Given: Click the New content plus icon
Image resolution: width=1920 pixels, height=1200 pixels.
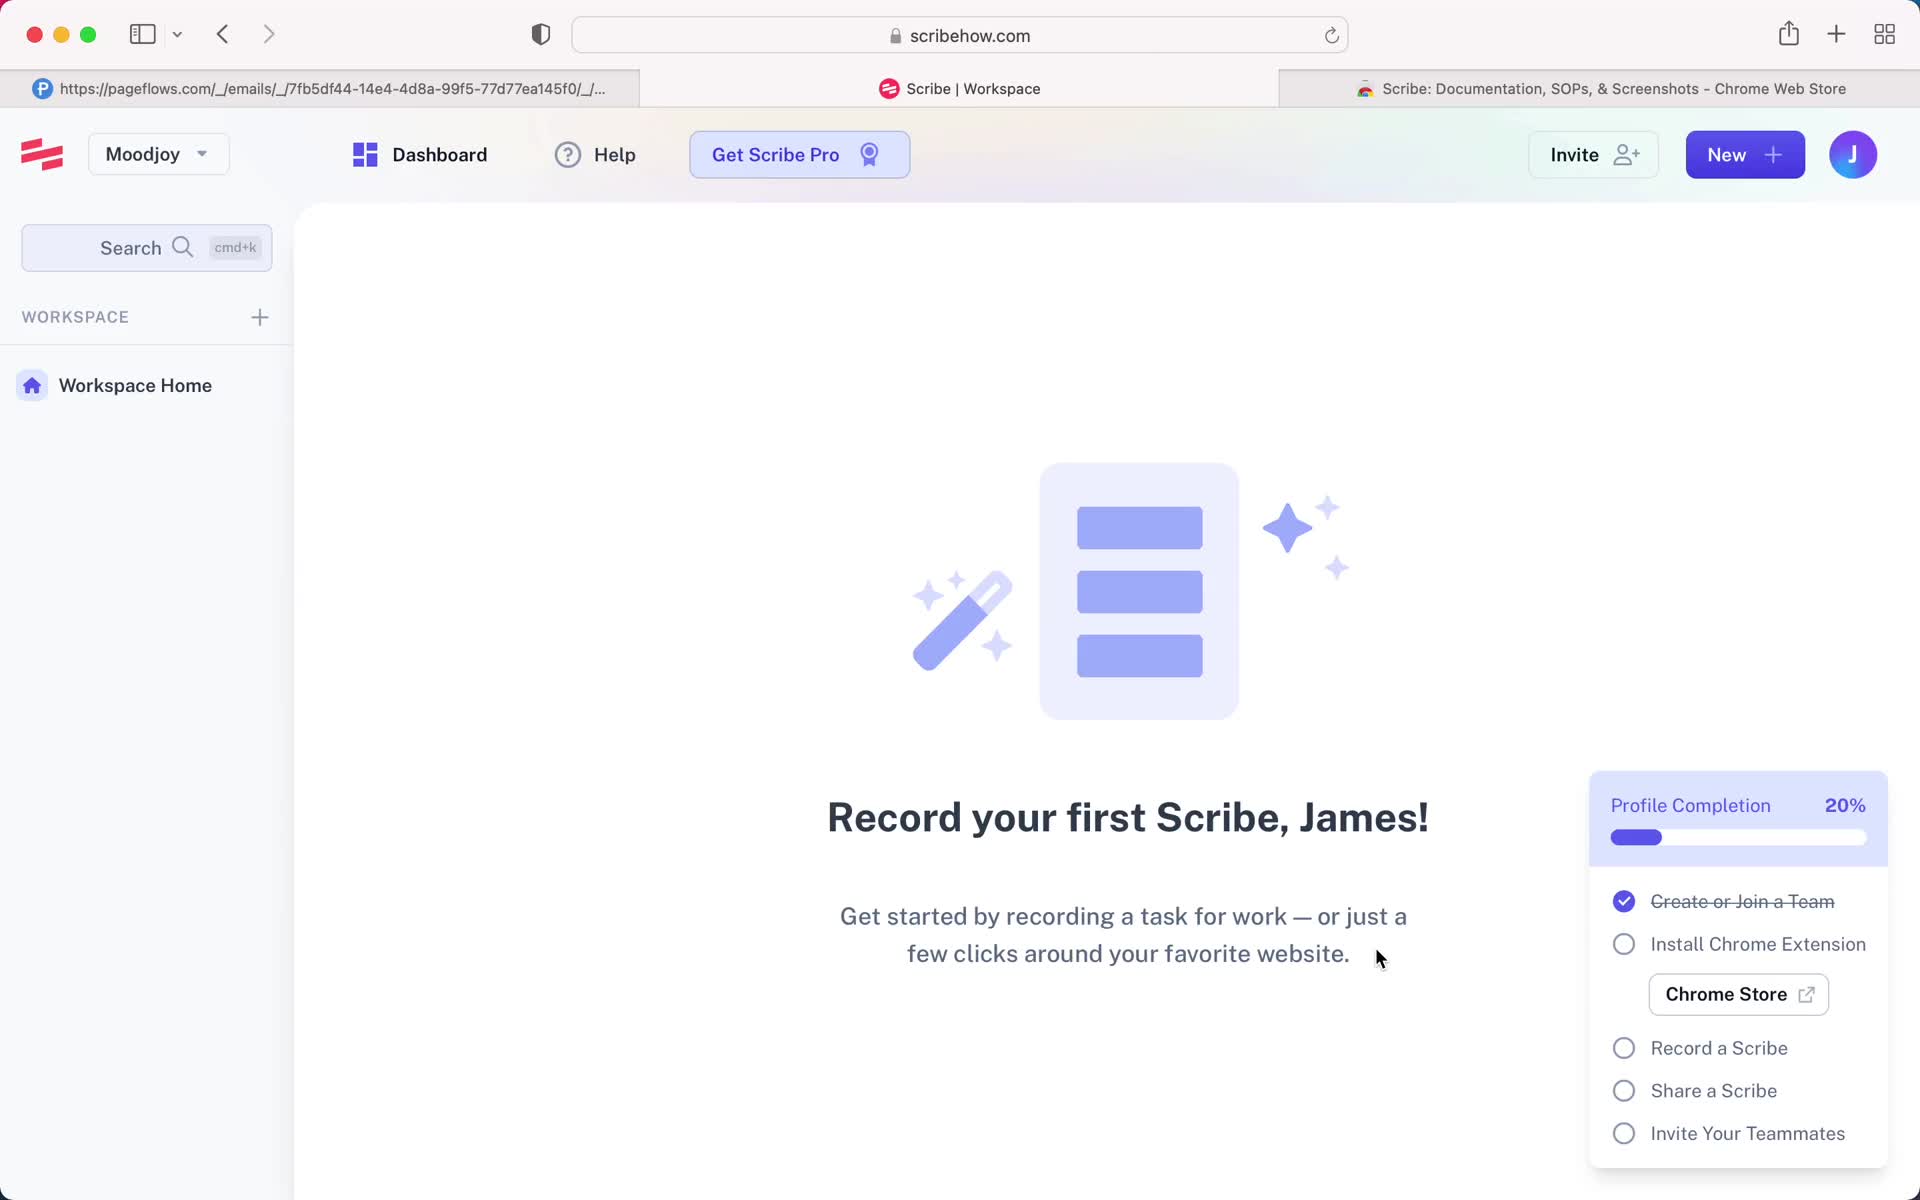Looking at the screenshot, I should (x=1746, y=153).
